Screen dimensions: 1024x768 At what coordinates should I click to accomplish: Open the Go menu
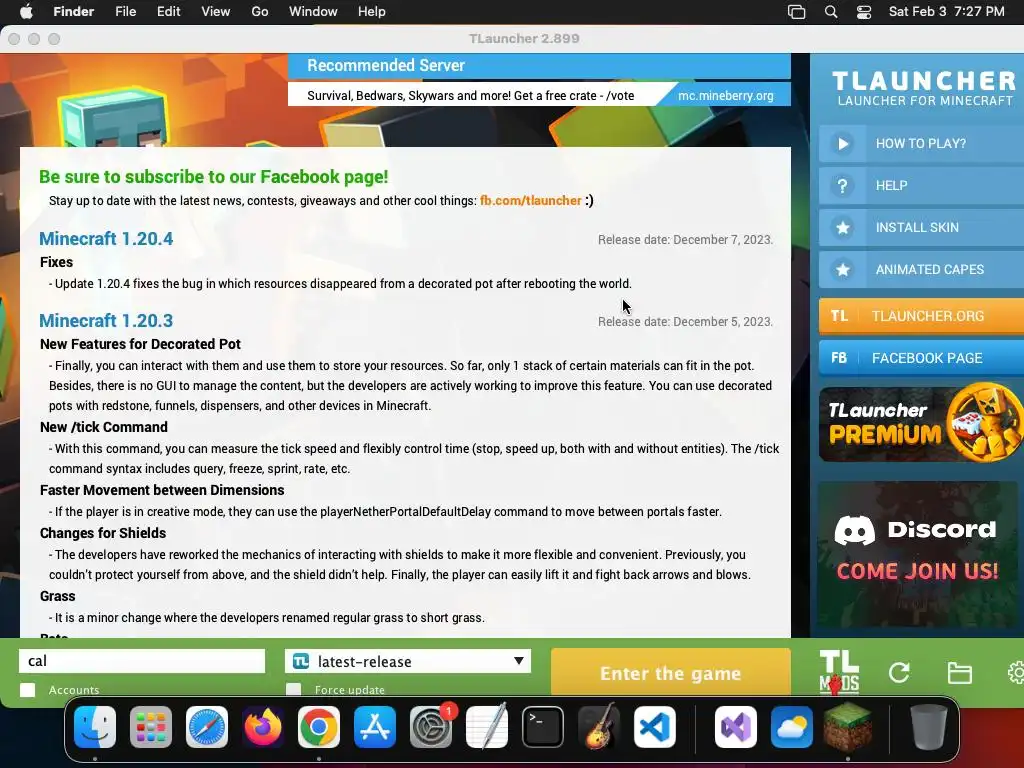click(260, 12)
